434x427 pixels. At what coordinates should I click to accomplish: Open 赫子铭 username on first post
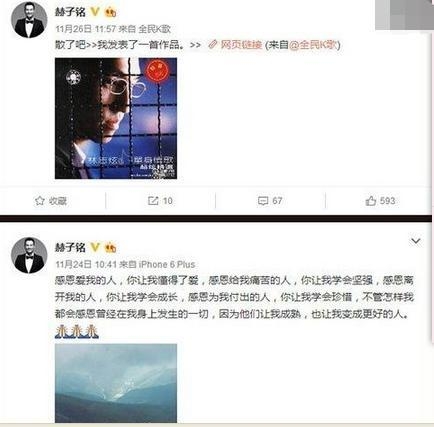(70, 12)
